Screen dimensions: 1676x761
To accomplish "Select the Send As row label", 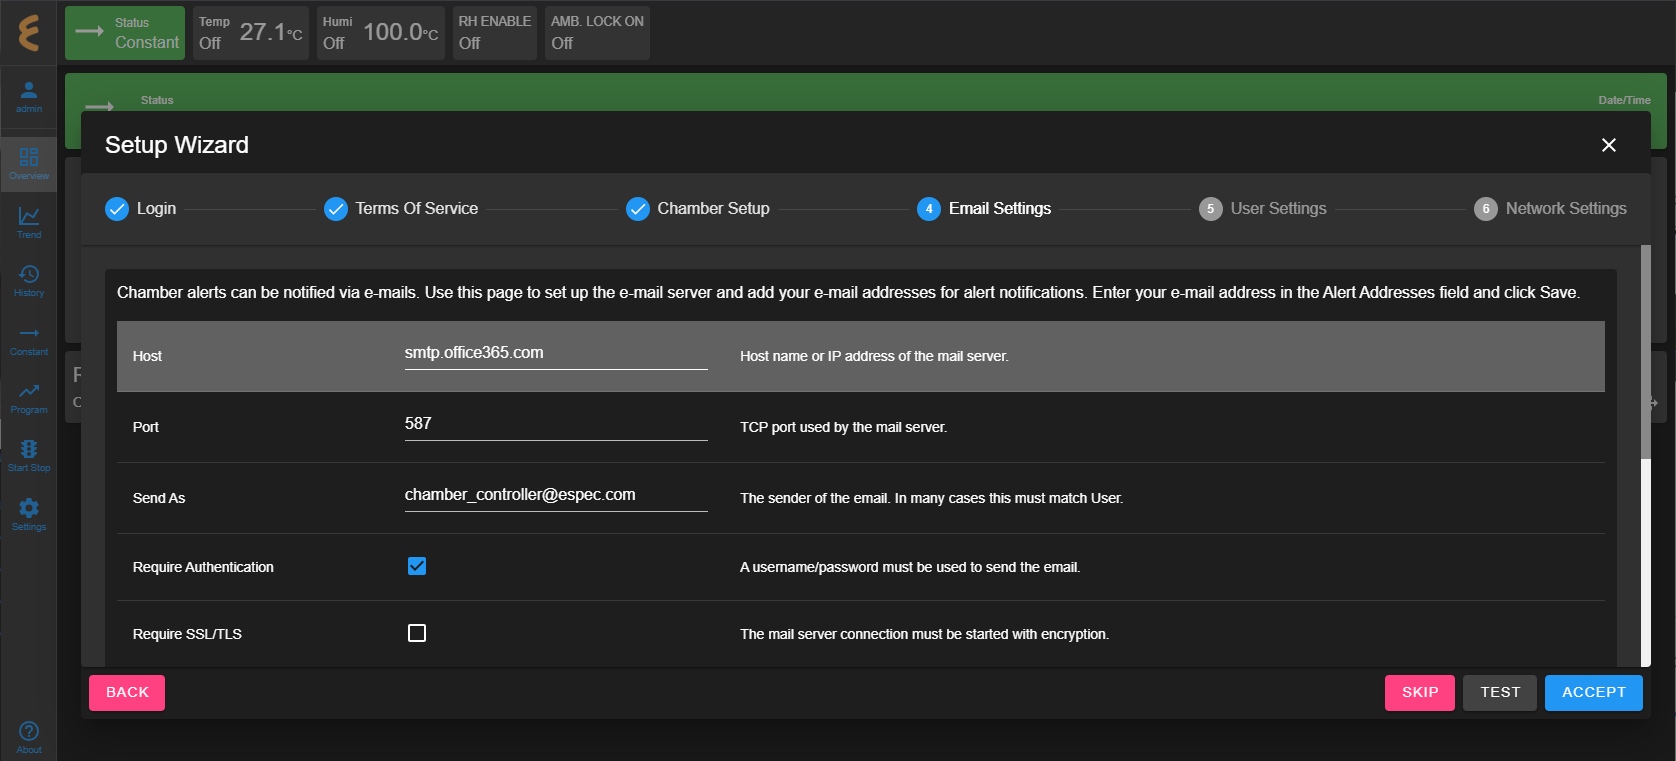I will pos(159,498).
